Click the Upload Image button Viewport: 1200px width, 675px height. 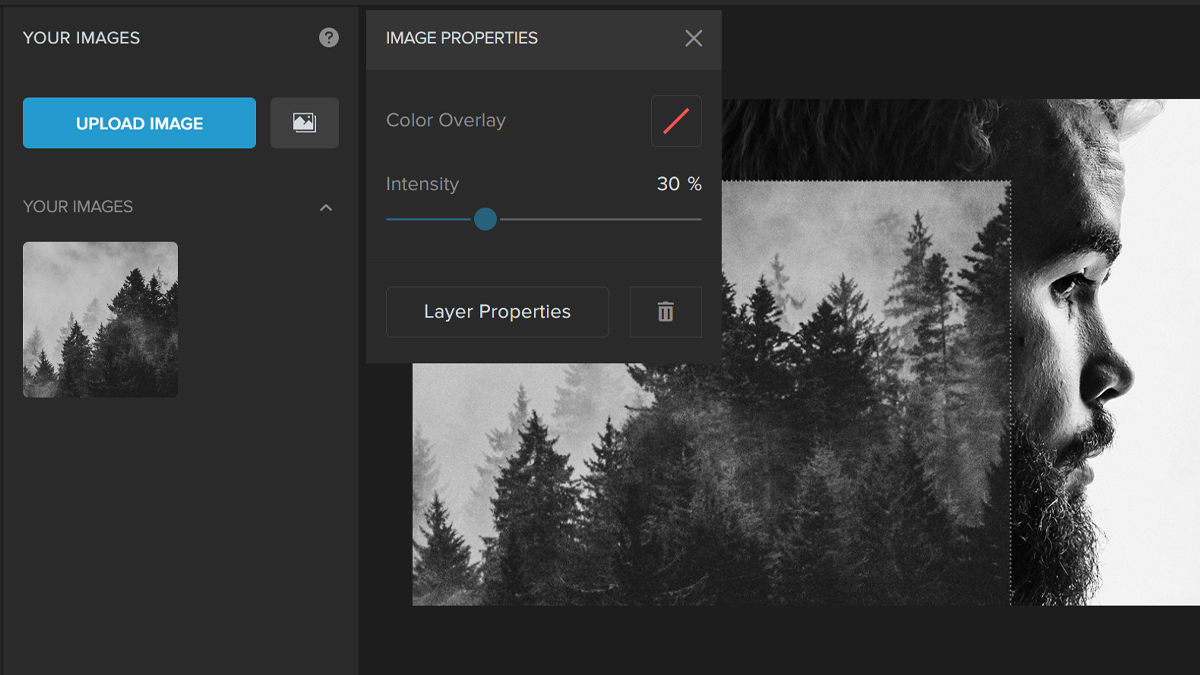(x=139, y=123)
